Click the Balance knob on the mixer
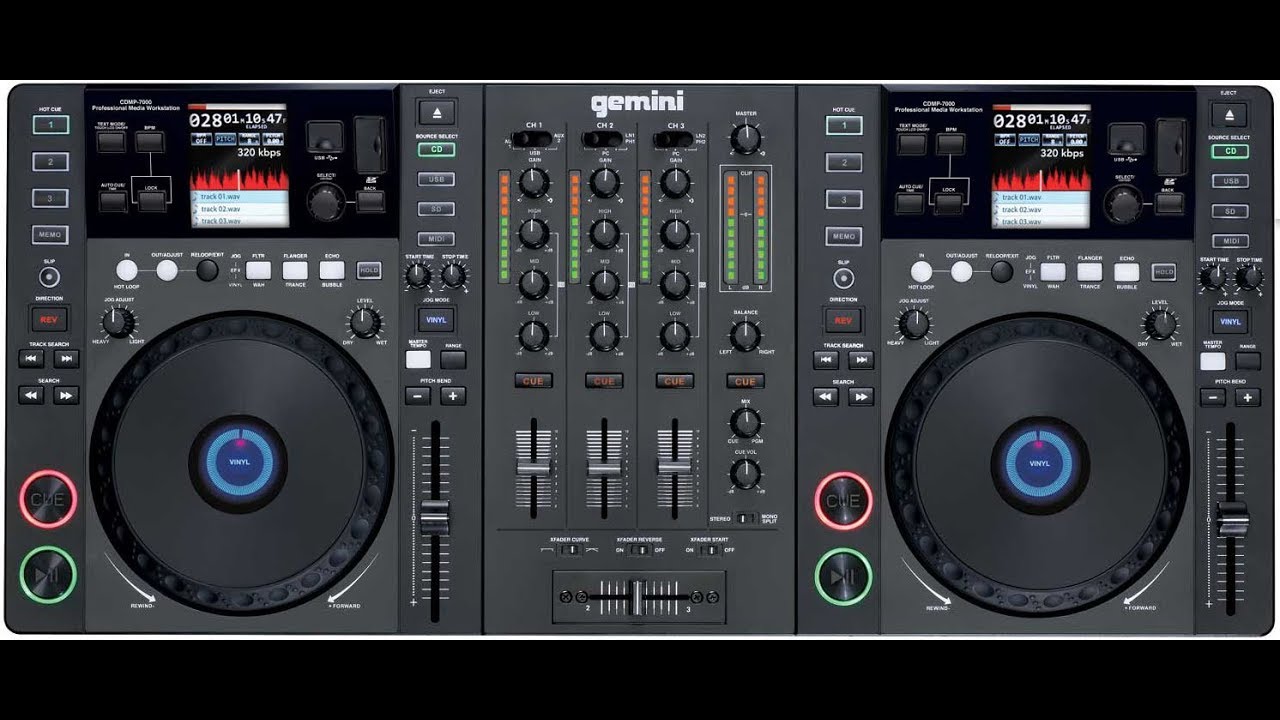The image size is (1280, 720). tap(745, 337)
